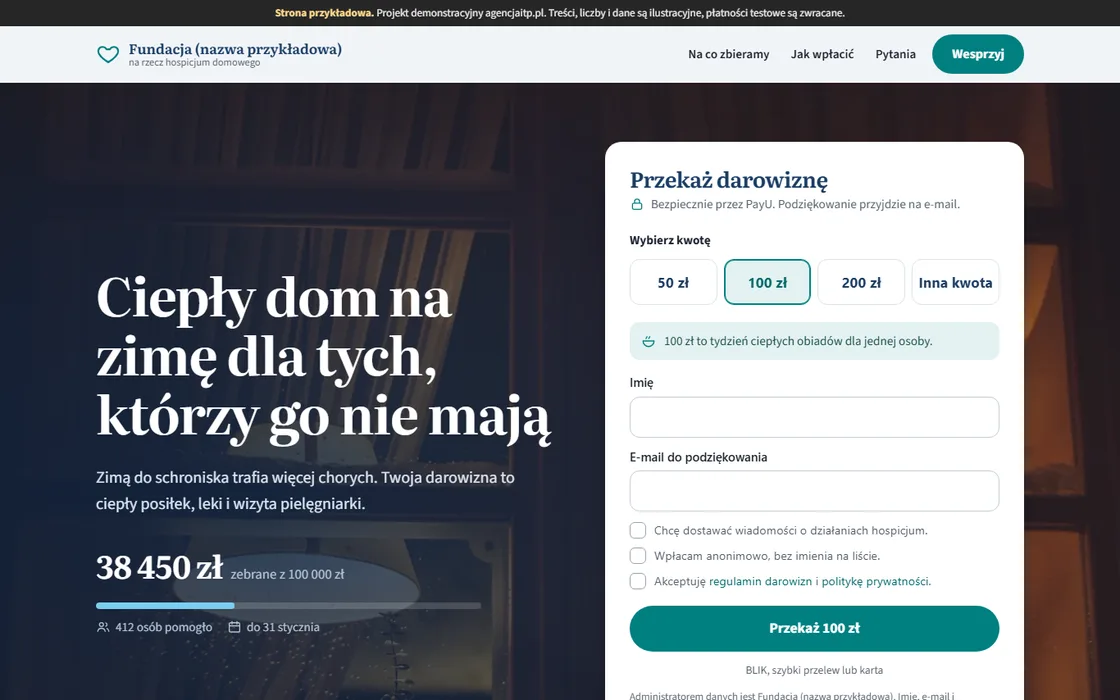
Task: Select the 100 zł donation amount
Action: [767, 282]
